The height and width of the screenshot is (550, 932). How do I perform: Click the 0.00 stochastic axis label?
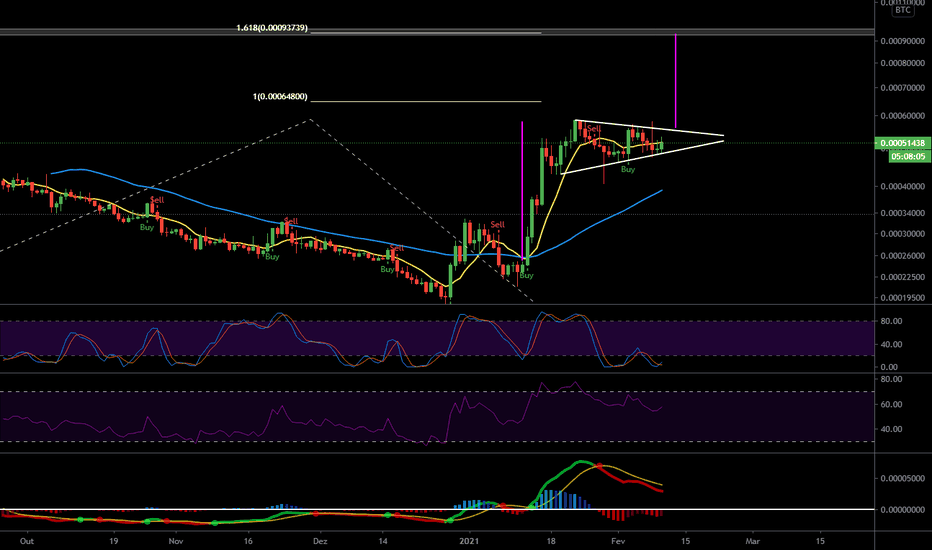(x=891, y=367)
